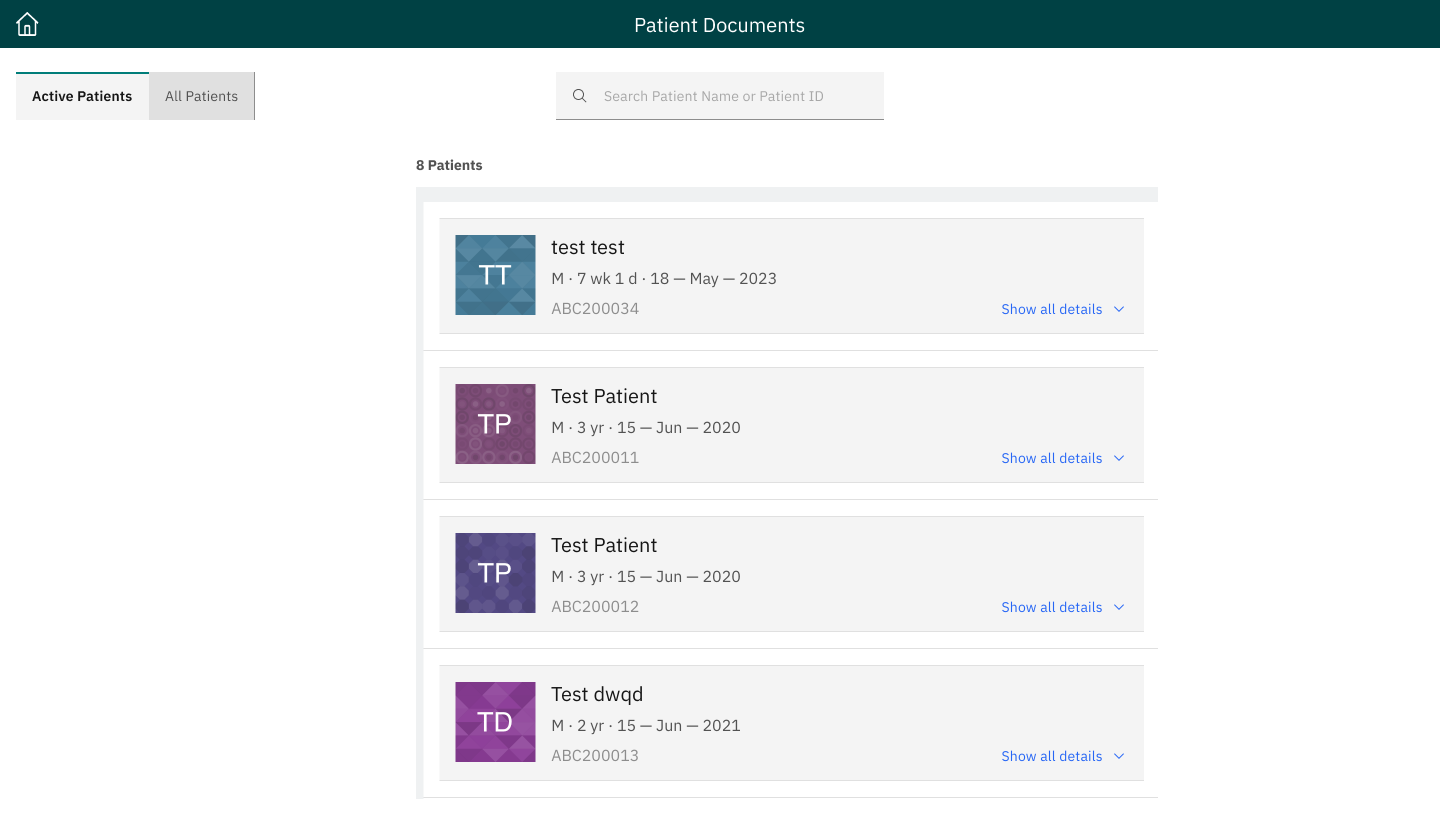Click the indigo TP avatar for ABC200012

pyautogui.click(x=495, y=572)
